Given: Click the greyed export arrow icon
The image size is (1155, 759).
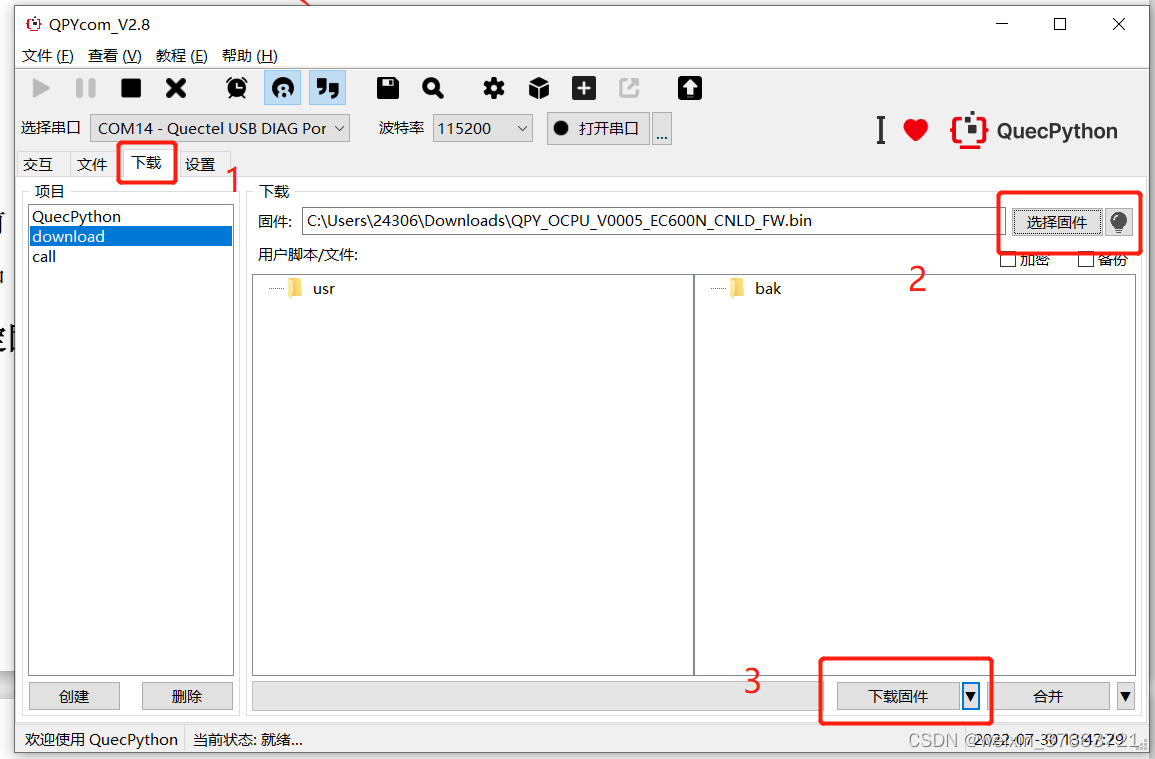Looking at the screenshot, I should click(629, 88).
